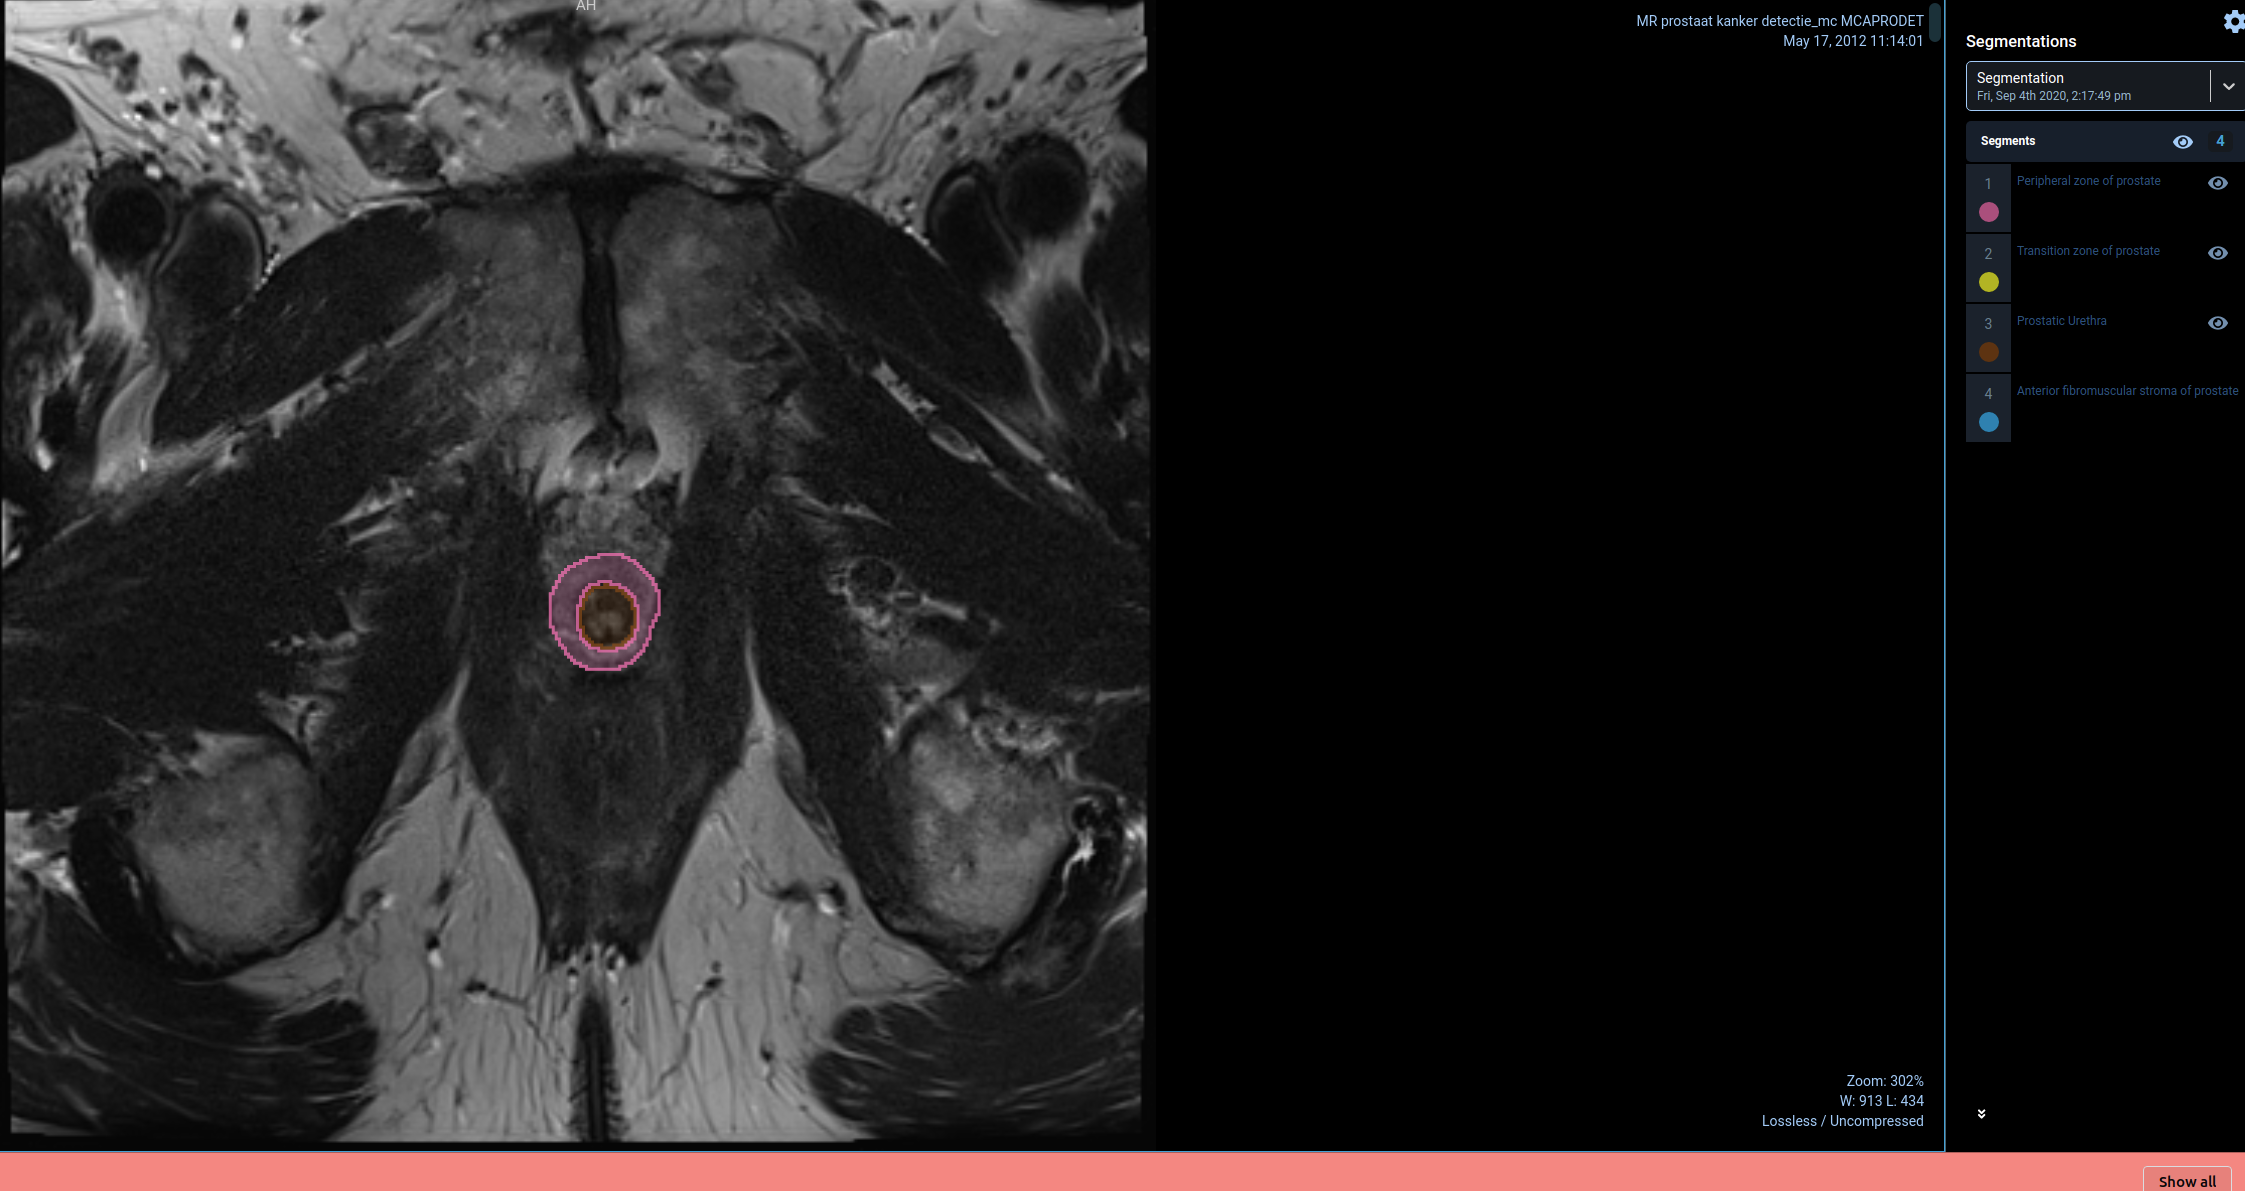Click the segment count badge showing 4
The image size is (2245, 1191).
[2220, 141]
